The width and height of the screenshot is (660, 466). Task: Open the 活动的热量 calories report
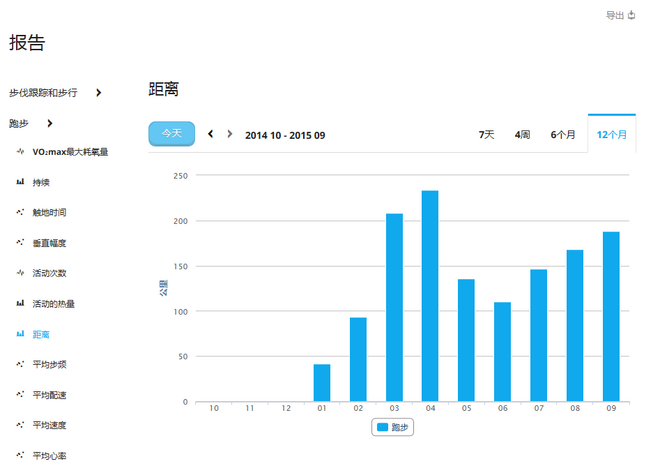(x=53, y=304)
